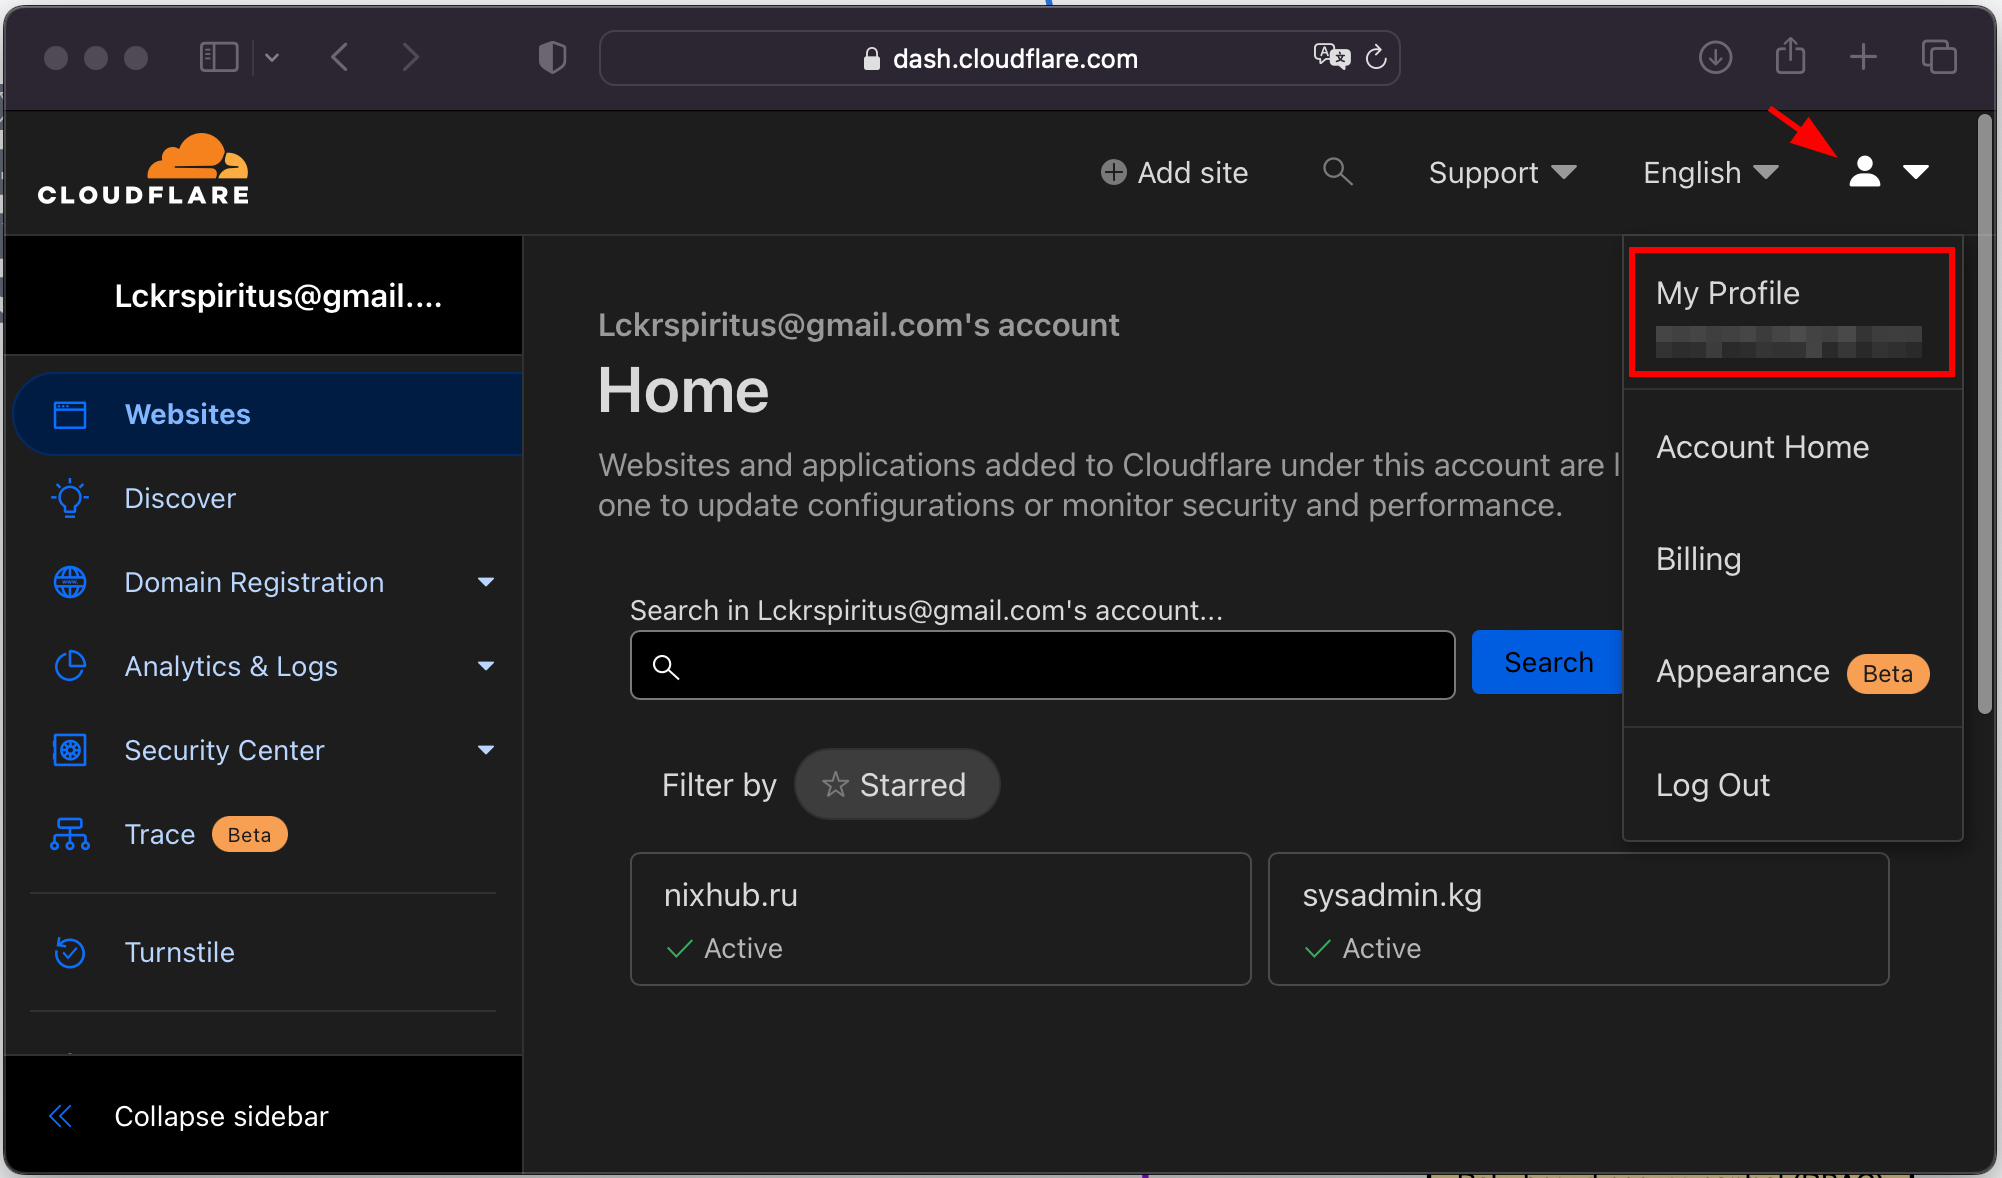Image resolution: width=2002 pixels, height=1178 pixels.
Task: Click the double-chevron collapse icon
Action: click(61, 1116)
